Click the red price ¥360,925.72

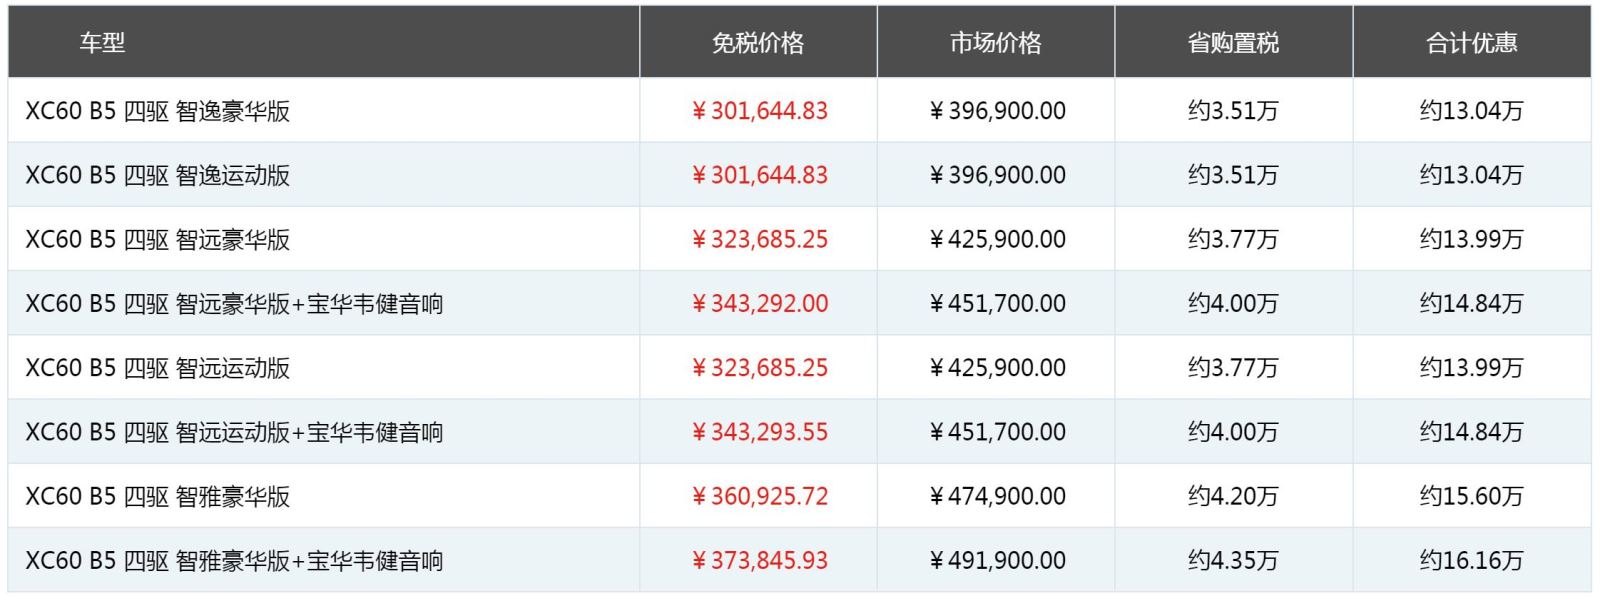(x=760, y=496)
